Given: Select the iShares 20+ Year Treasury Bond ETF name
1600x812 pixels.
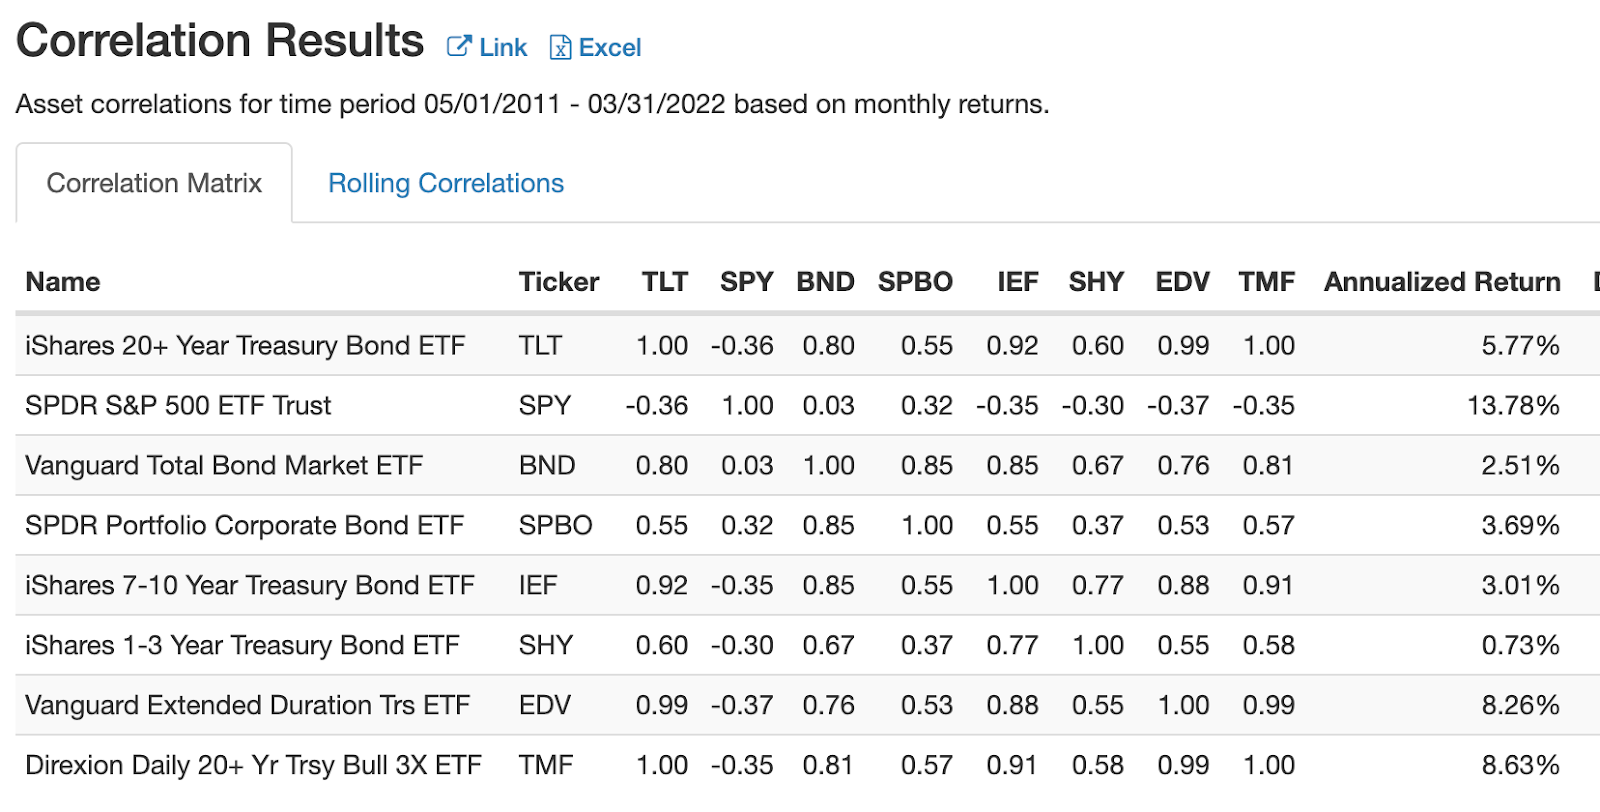Looking at the screenshot, I should pos(245,346).
